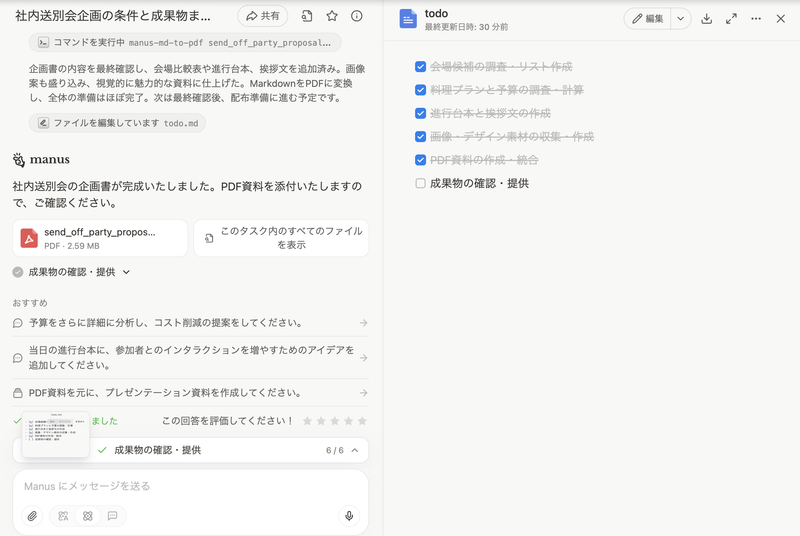Open the three-dot more options menu

click(x=756, y=19)
